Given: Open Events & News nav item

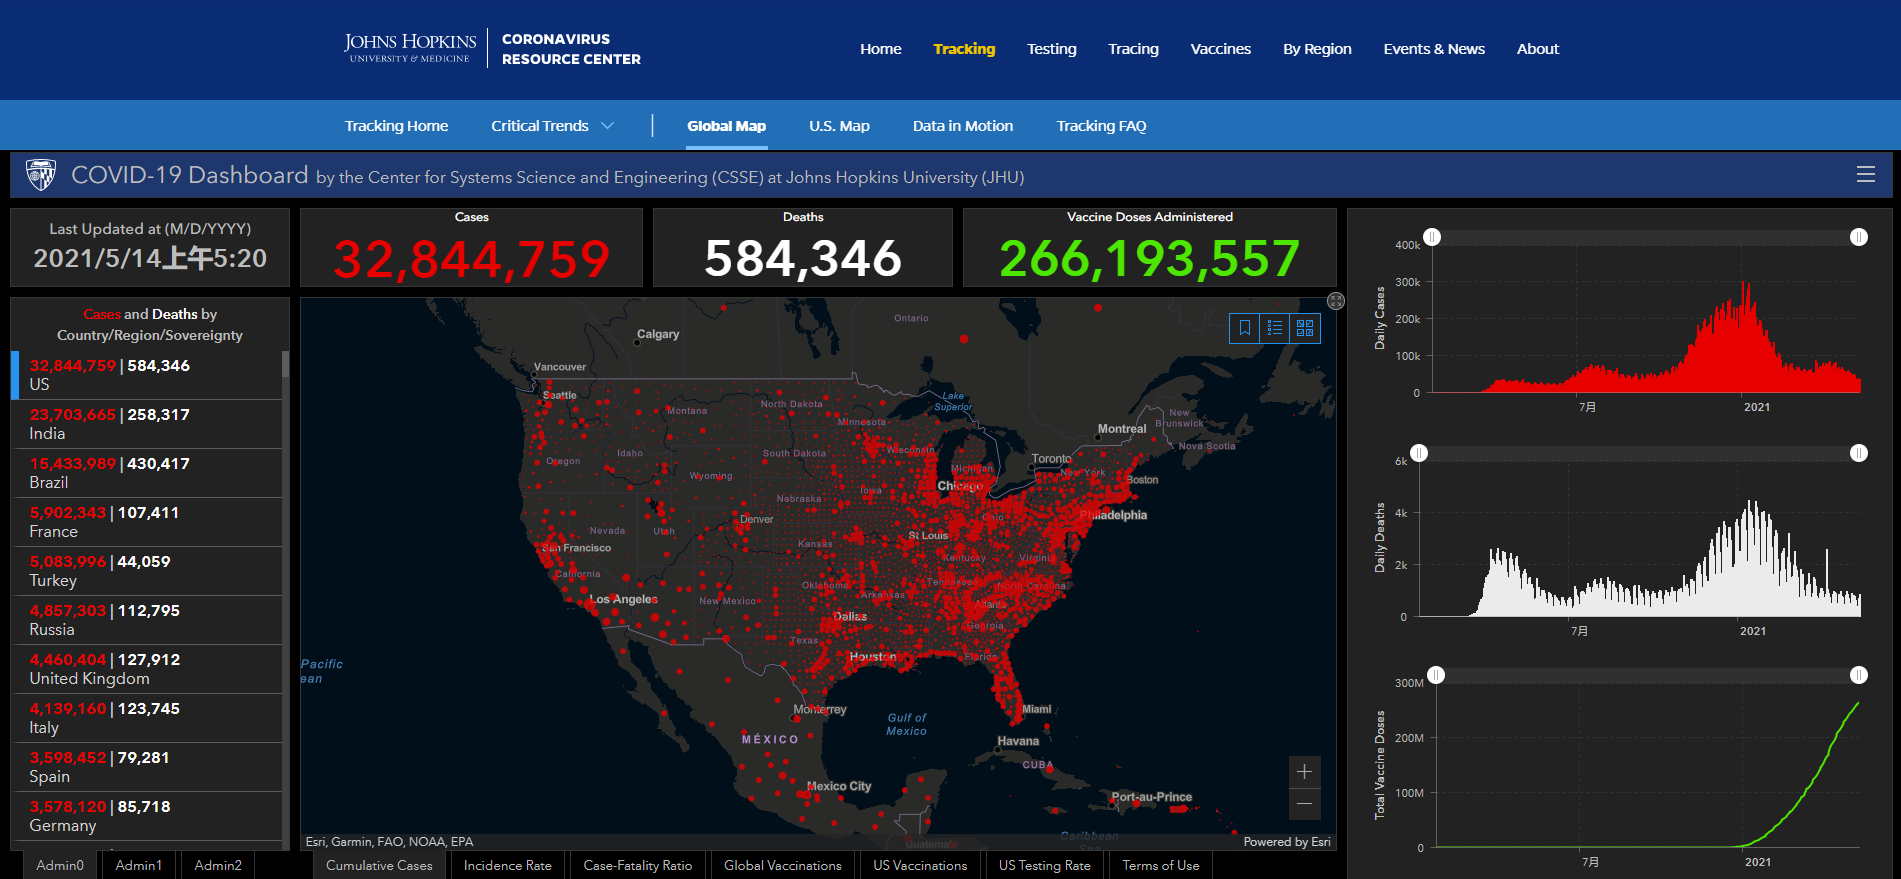Looking at the screenshot, I should [x=1434, y=49].
